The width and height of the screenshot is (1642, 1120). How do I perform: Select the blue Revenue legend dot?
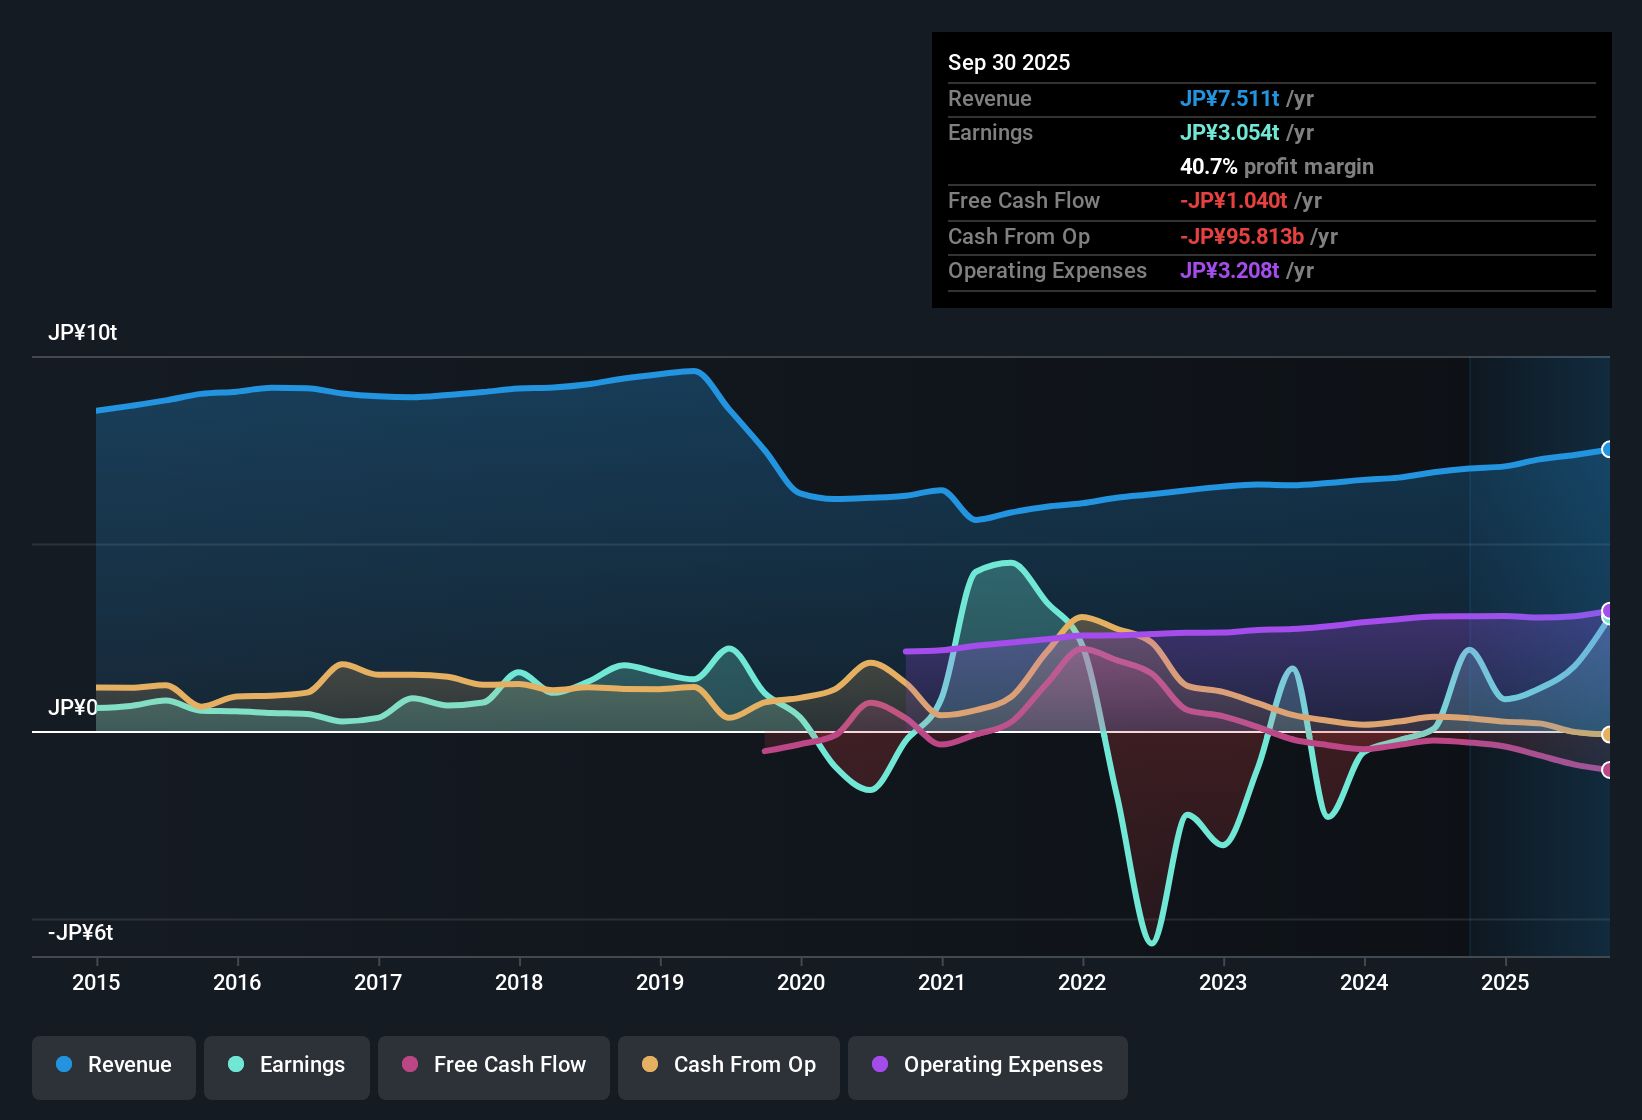click(x=63, y=1065)
